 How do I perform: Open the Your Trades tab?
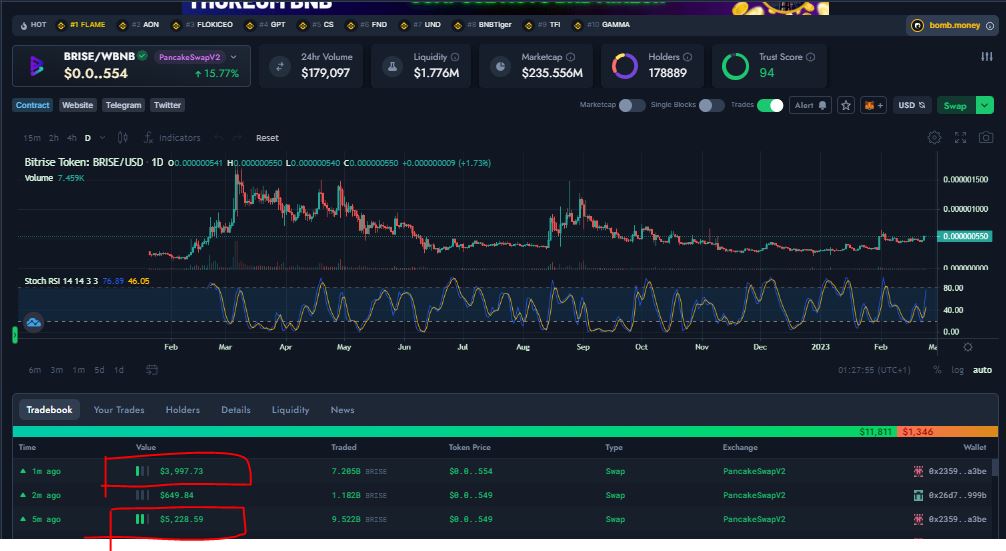(x=119, y=409)
